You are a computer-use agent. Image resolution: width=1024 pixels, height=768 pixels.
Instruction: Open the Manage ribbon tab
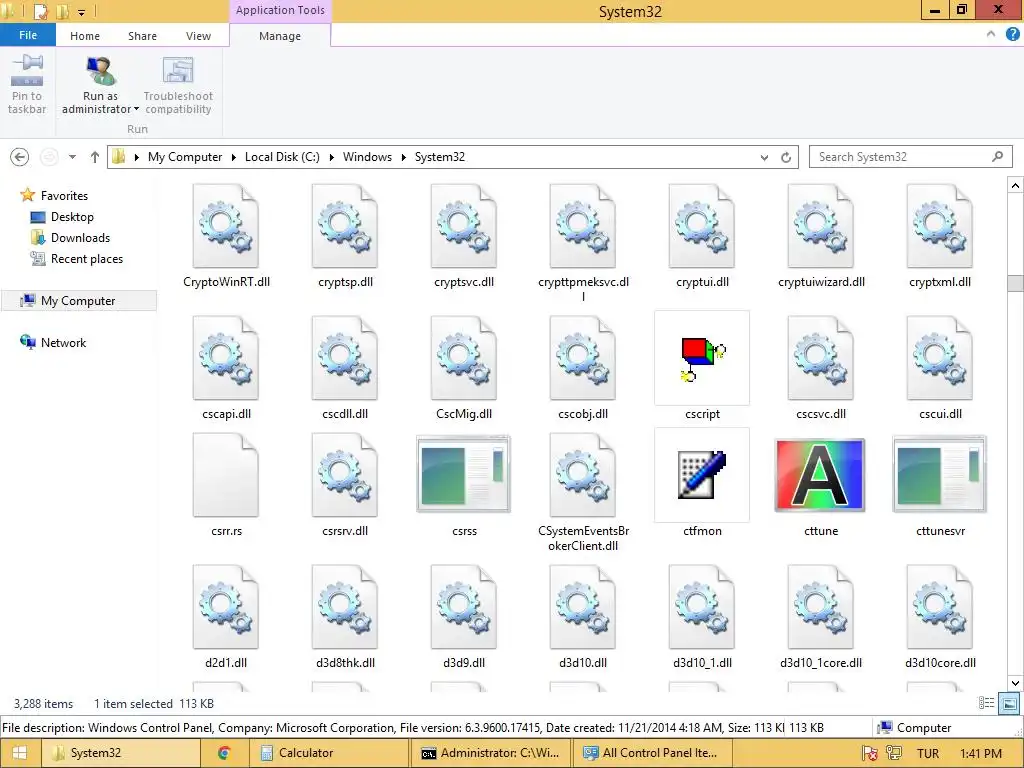(x=280, y=36)
